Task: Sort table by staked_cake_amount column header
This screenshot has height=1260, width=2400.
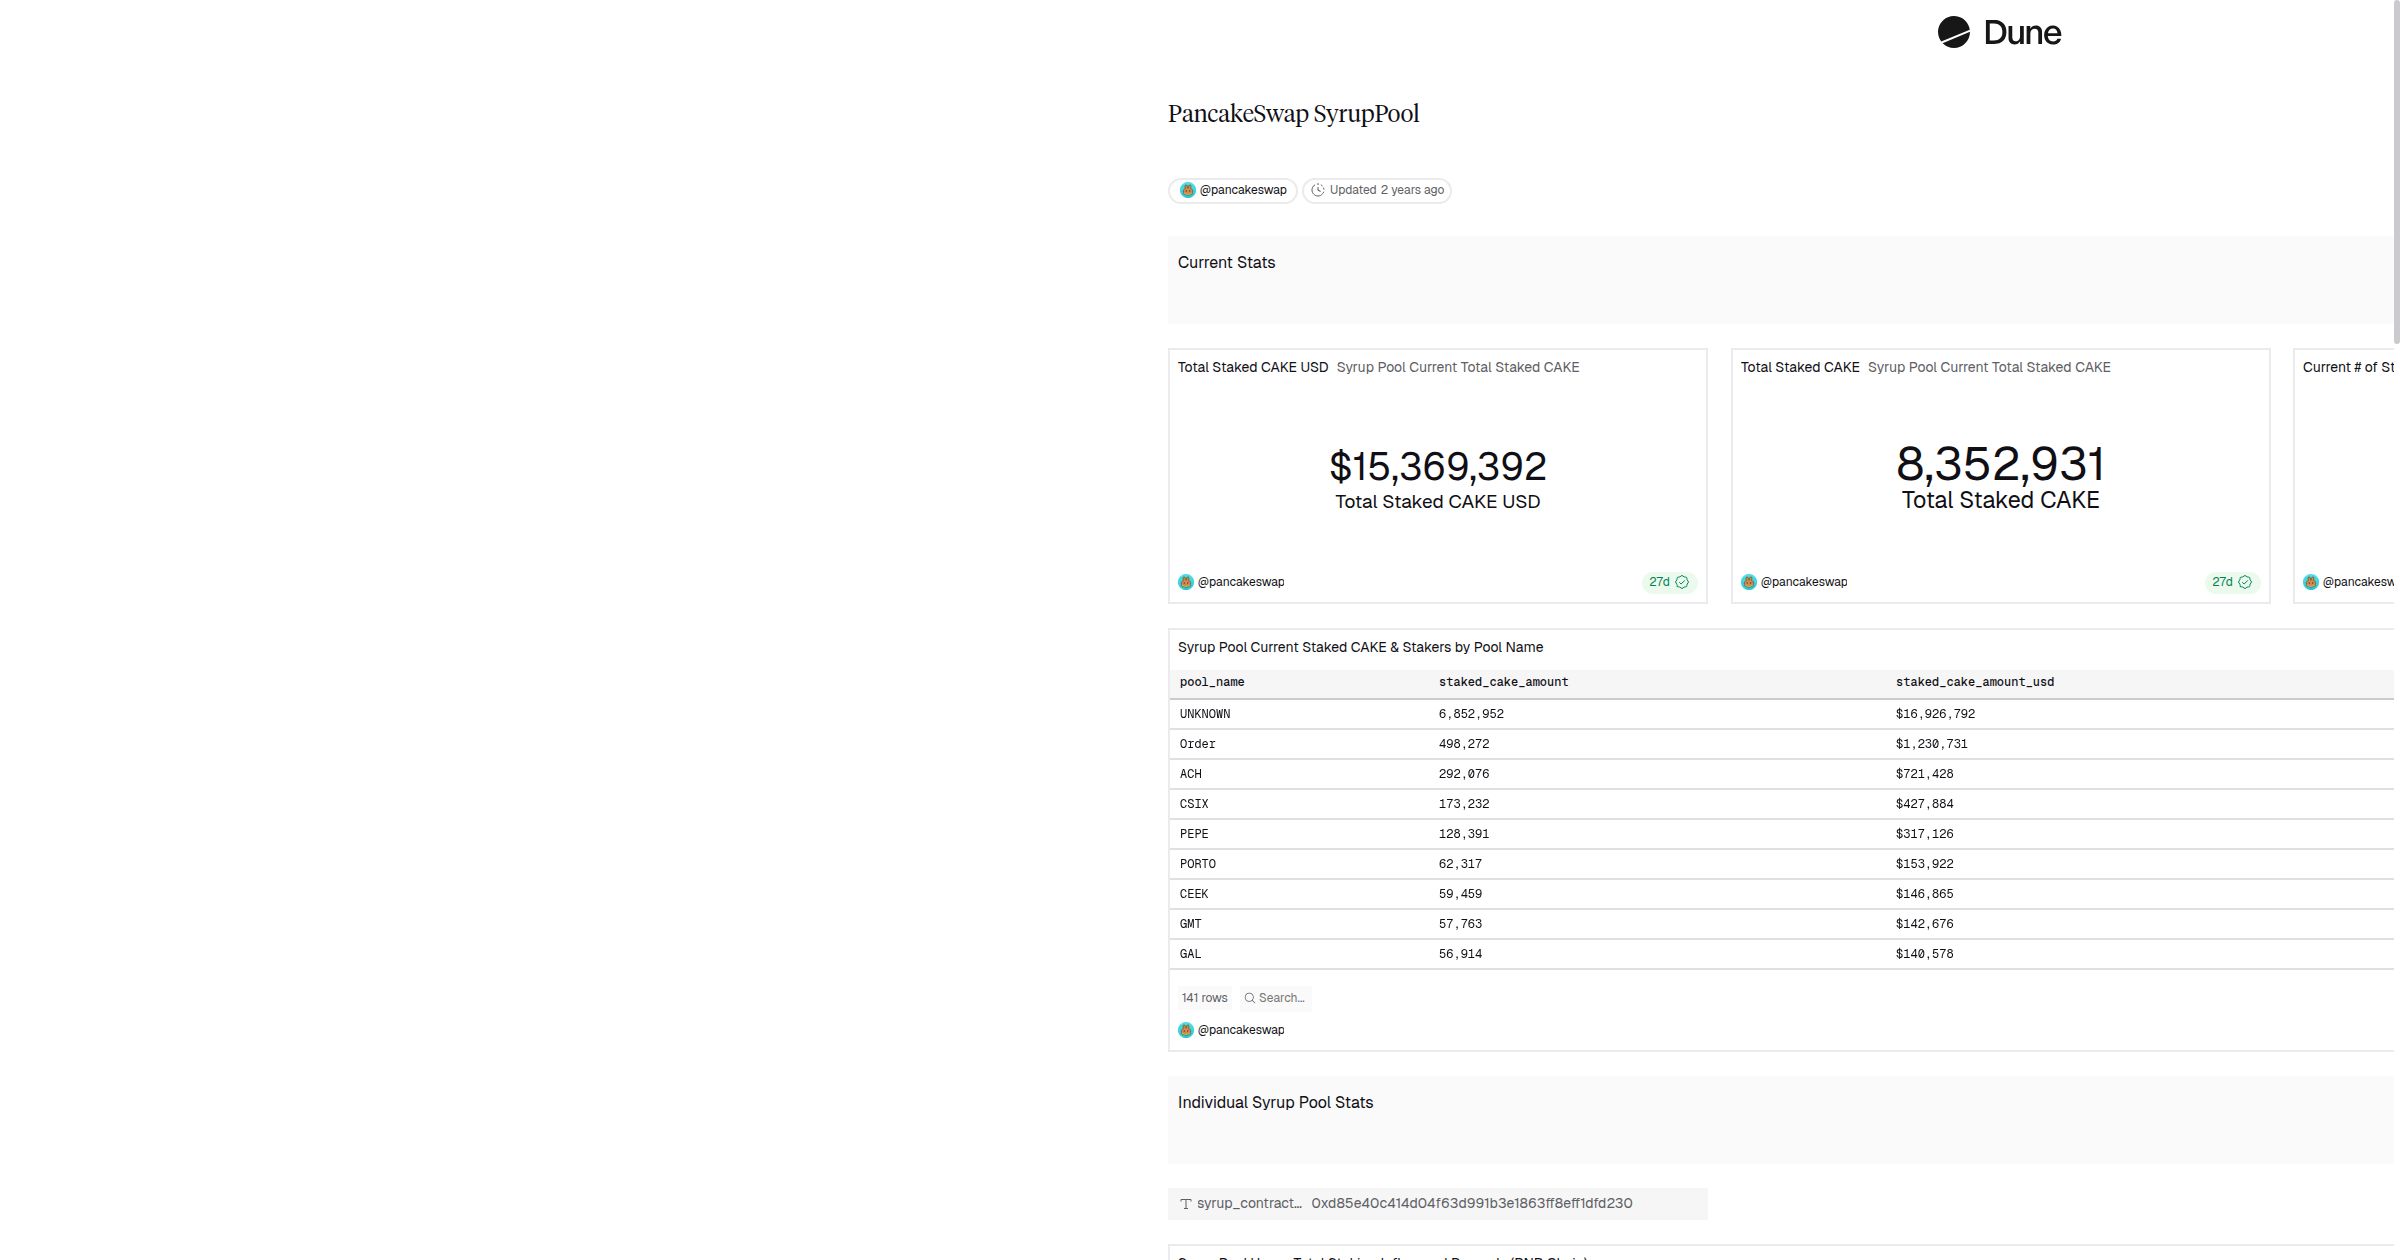Action: [1503, 682]
